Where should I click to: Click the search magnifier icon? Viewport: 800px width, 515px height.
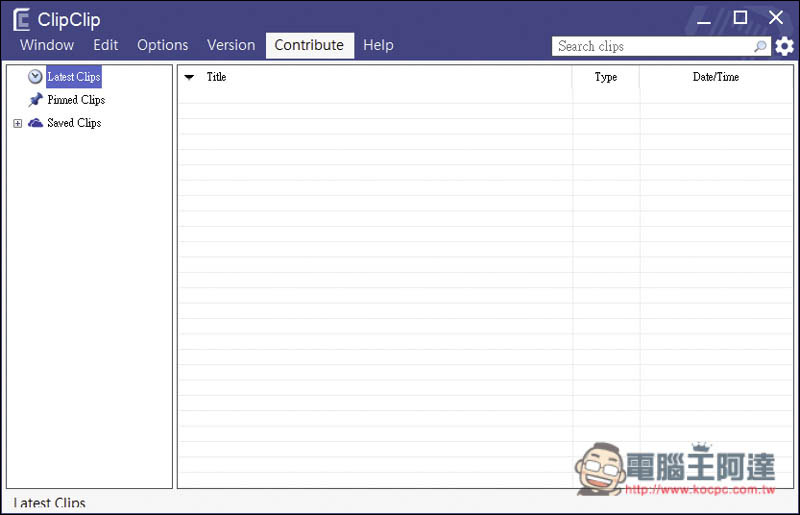[x=760, y=46]
